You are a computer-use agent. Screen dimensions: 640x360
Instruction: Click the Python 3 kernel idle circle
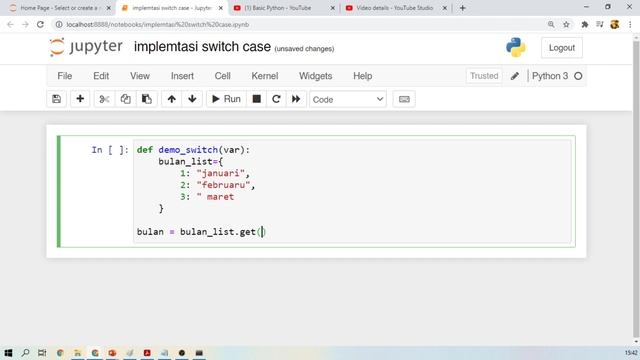point(578,76)
